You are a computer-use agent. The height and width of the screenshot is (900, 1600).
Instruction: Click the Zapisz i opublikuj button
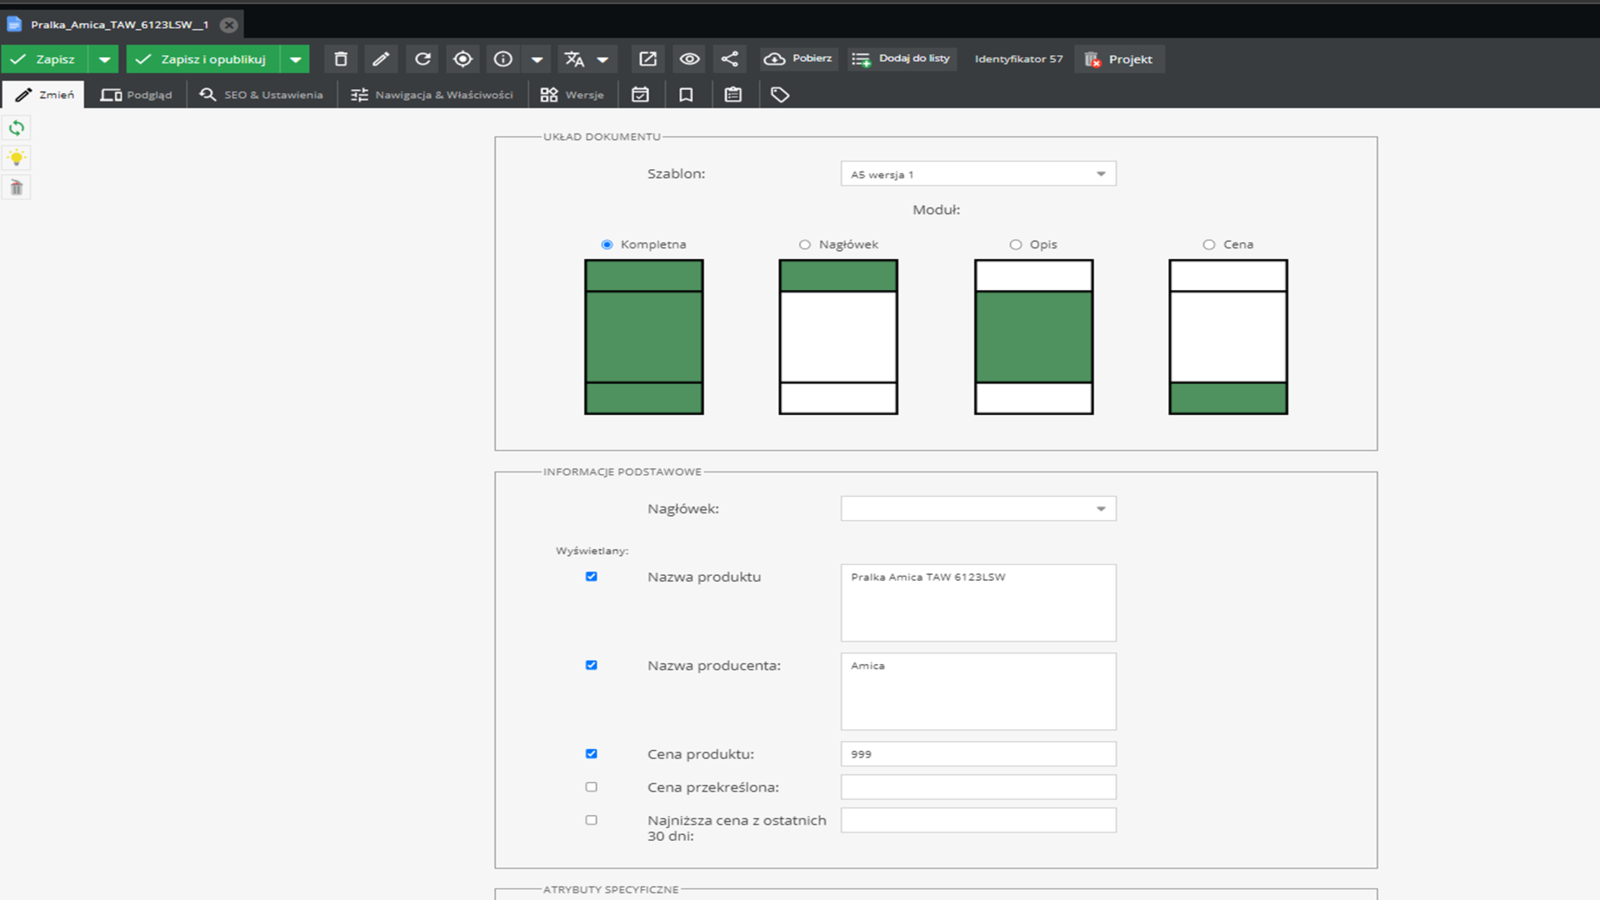(203, 59)
